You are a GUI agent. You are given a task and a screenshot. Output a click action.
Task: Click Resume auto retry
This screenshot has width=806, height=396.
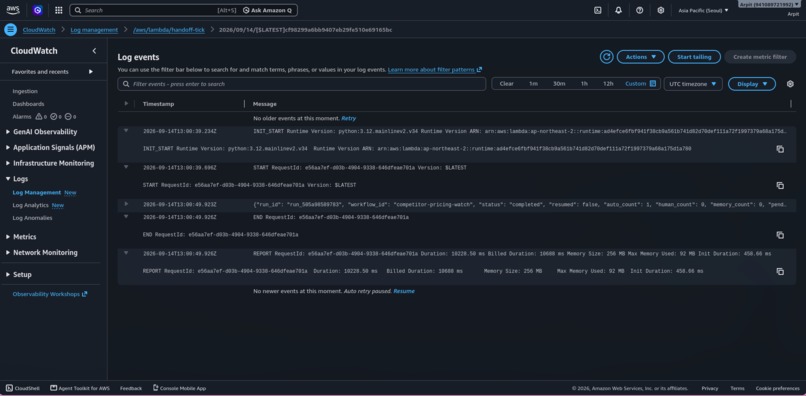(x=404, y=291)
